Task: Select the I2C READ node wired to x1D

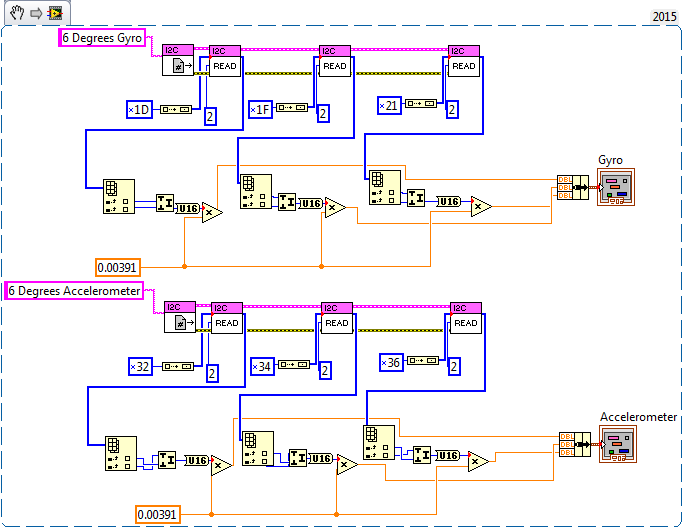Action: point(225,61)
